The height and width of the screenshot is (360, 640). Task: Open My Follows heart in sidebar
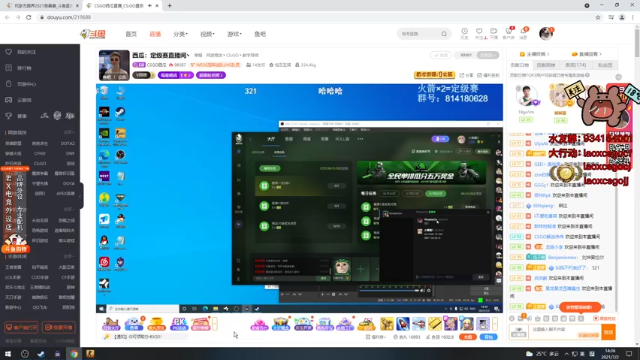pyautogui.click(x=9, y=52)
